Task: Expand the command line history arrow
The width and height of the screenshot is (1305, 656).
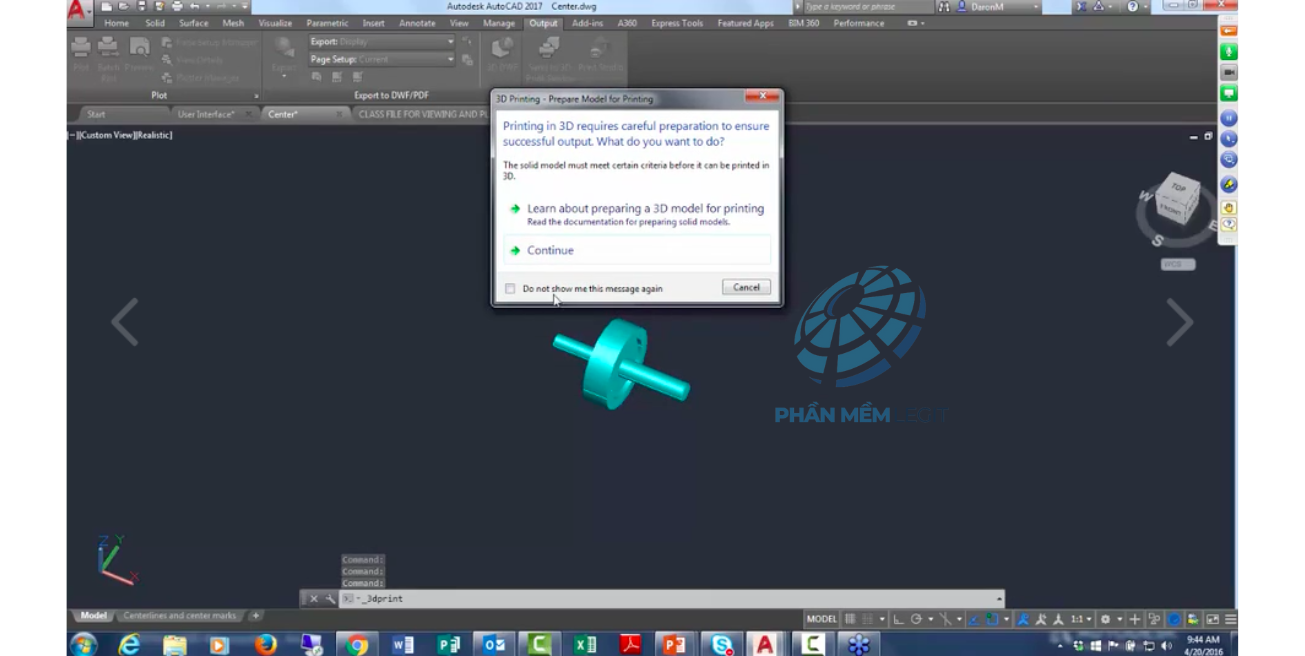Action: click(x=999, y=599)
